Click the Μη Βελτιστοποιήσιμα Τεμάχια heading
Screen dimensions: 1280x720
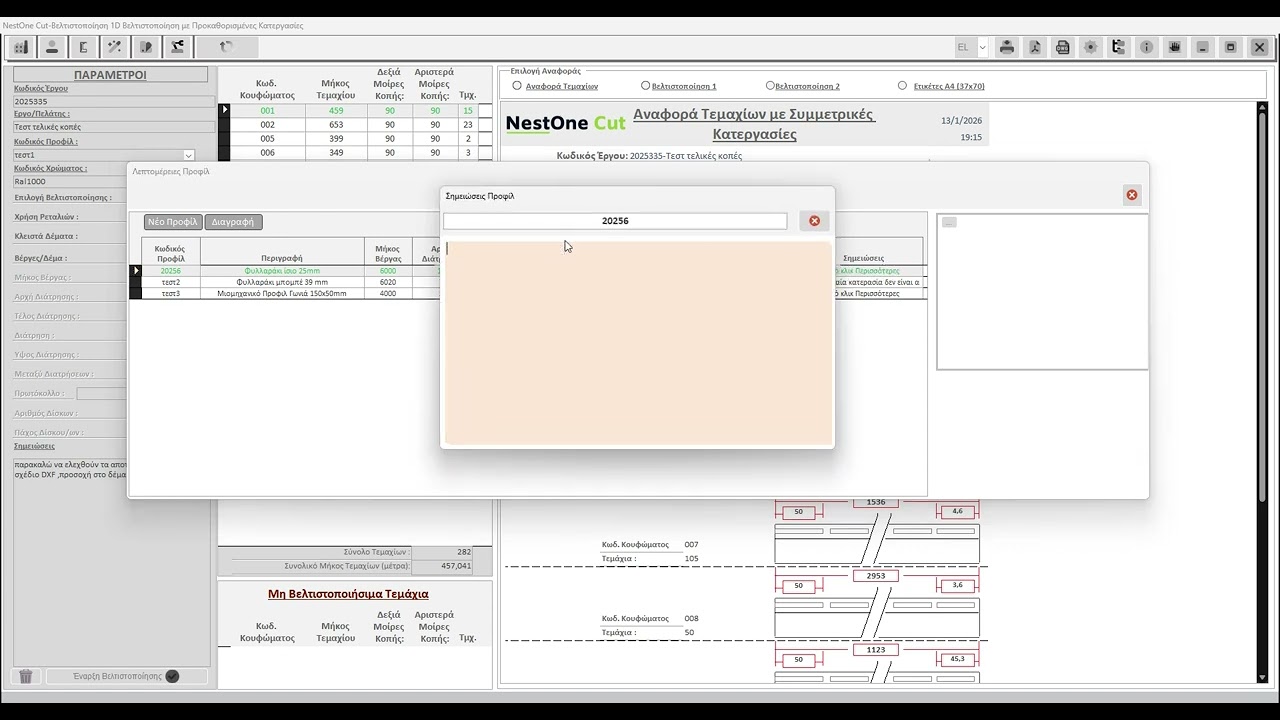coord(348,594)
